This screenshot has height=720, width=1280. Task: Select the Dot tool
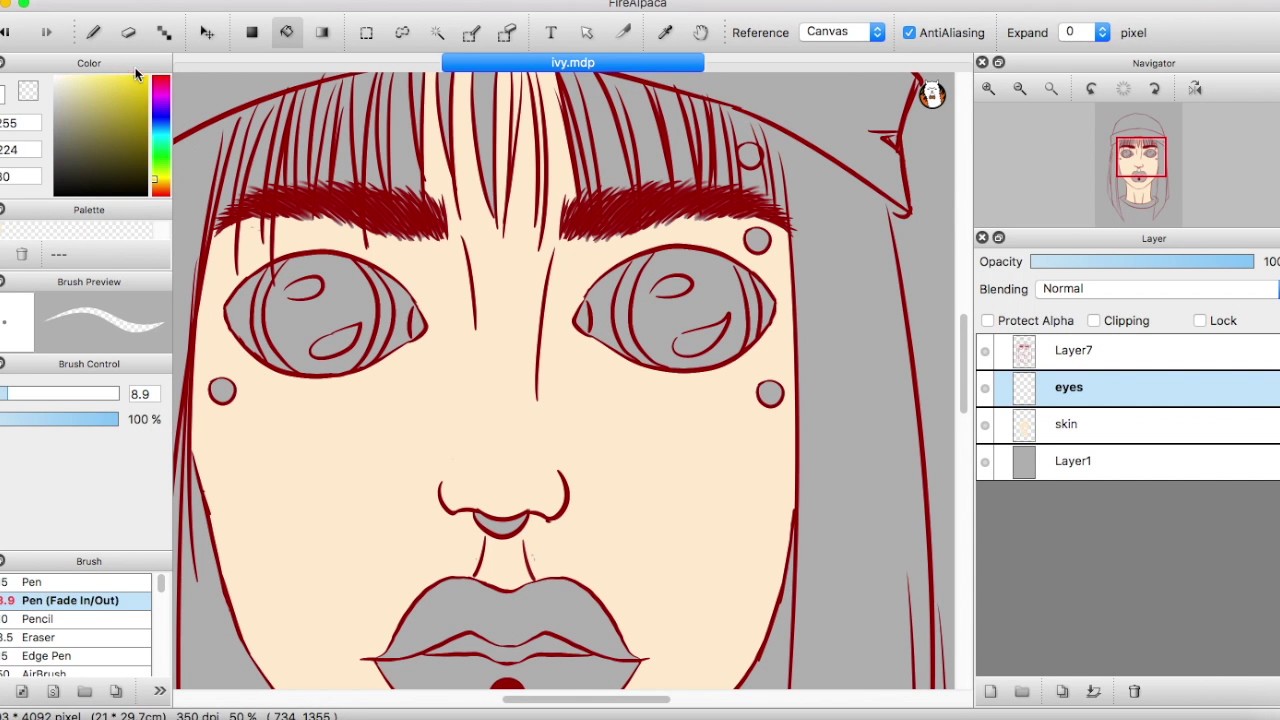point(164,33)
